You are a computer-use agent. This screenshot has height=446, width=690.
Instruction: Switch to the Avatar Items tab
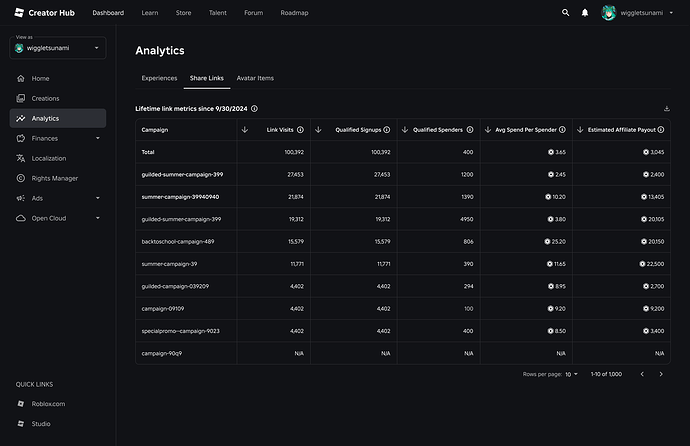click(255, 78)
